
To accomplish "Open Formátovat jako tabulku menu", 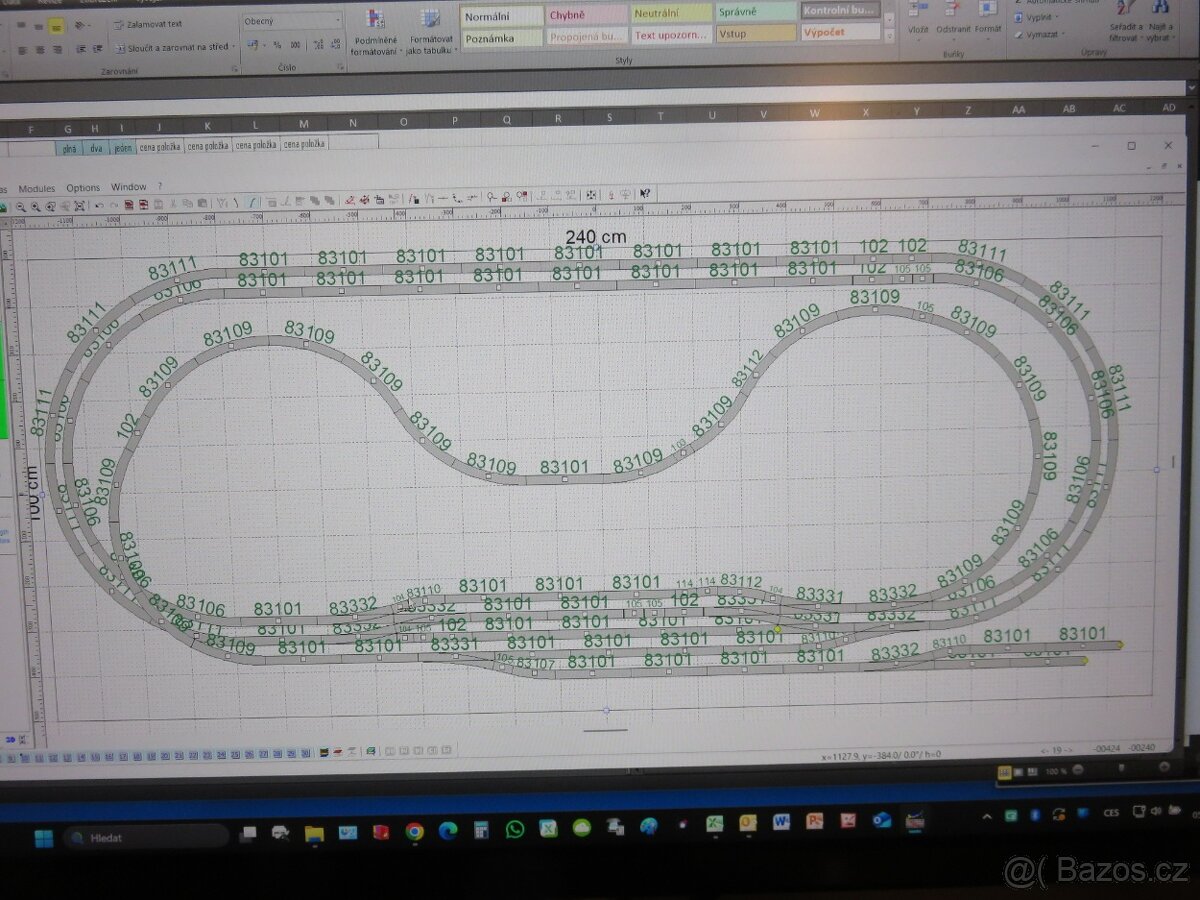I will point(430,30).
